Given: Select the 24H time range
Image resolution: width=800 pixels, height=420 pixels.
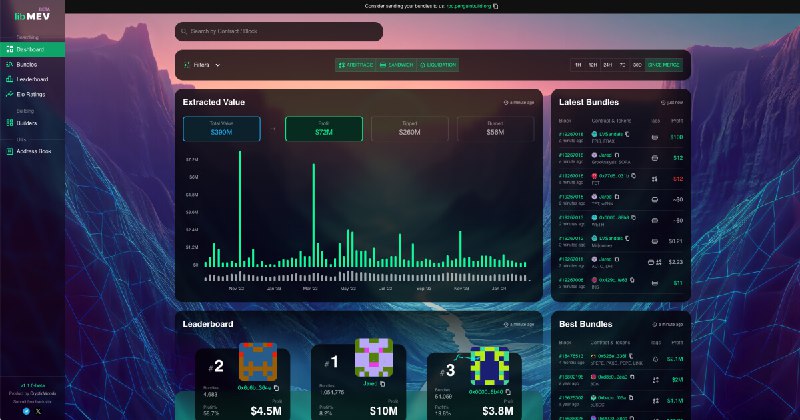Looking at the screenshot, I should pos(609,65).
